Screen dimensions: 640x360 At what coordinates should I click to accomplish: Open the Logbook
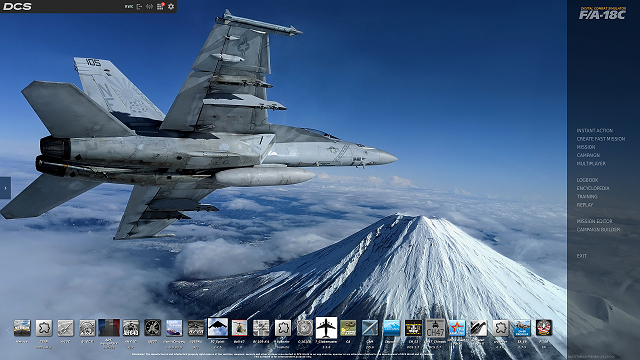click(587, 180)
